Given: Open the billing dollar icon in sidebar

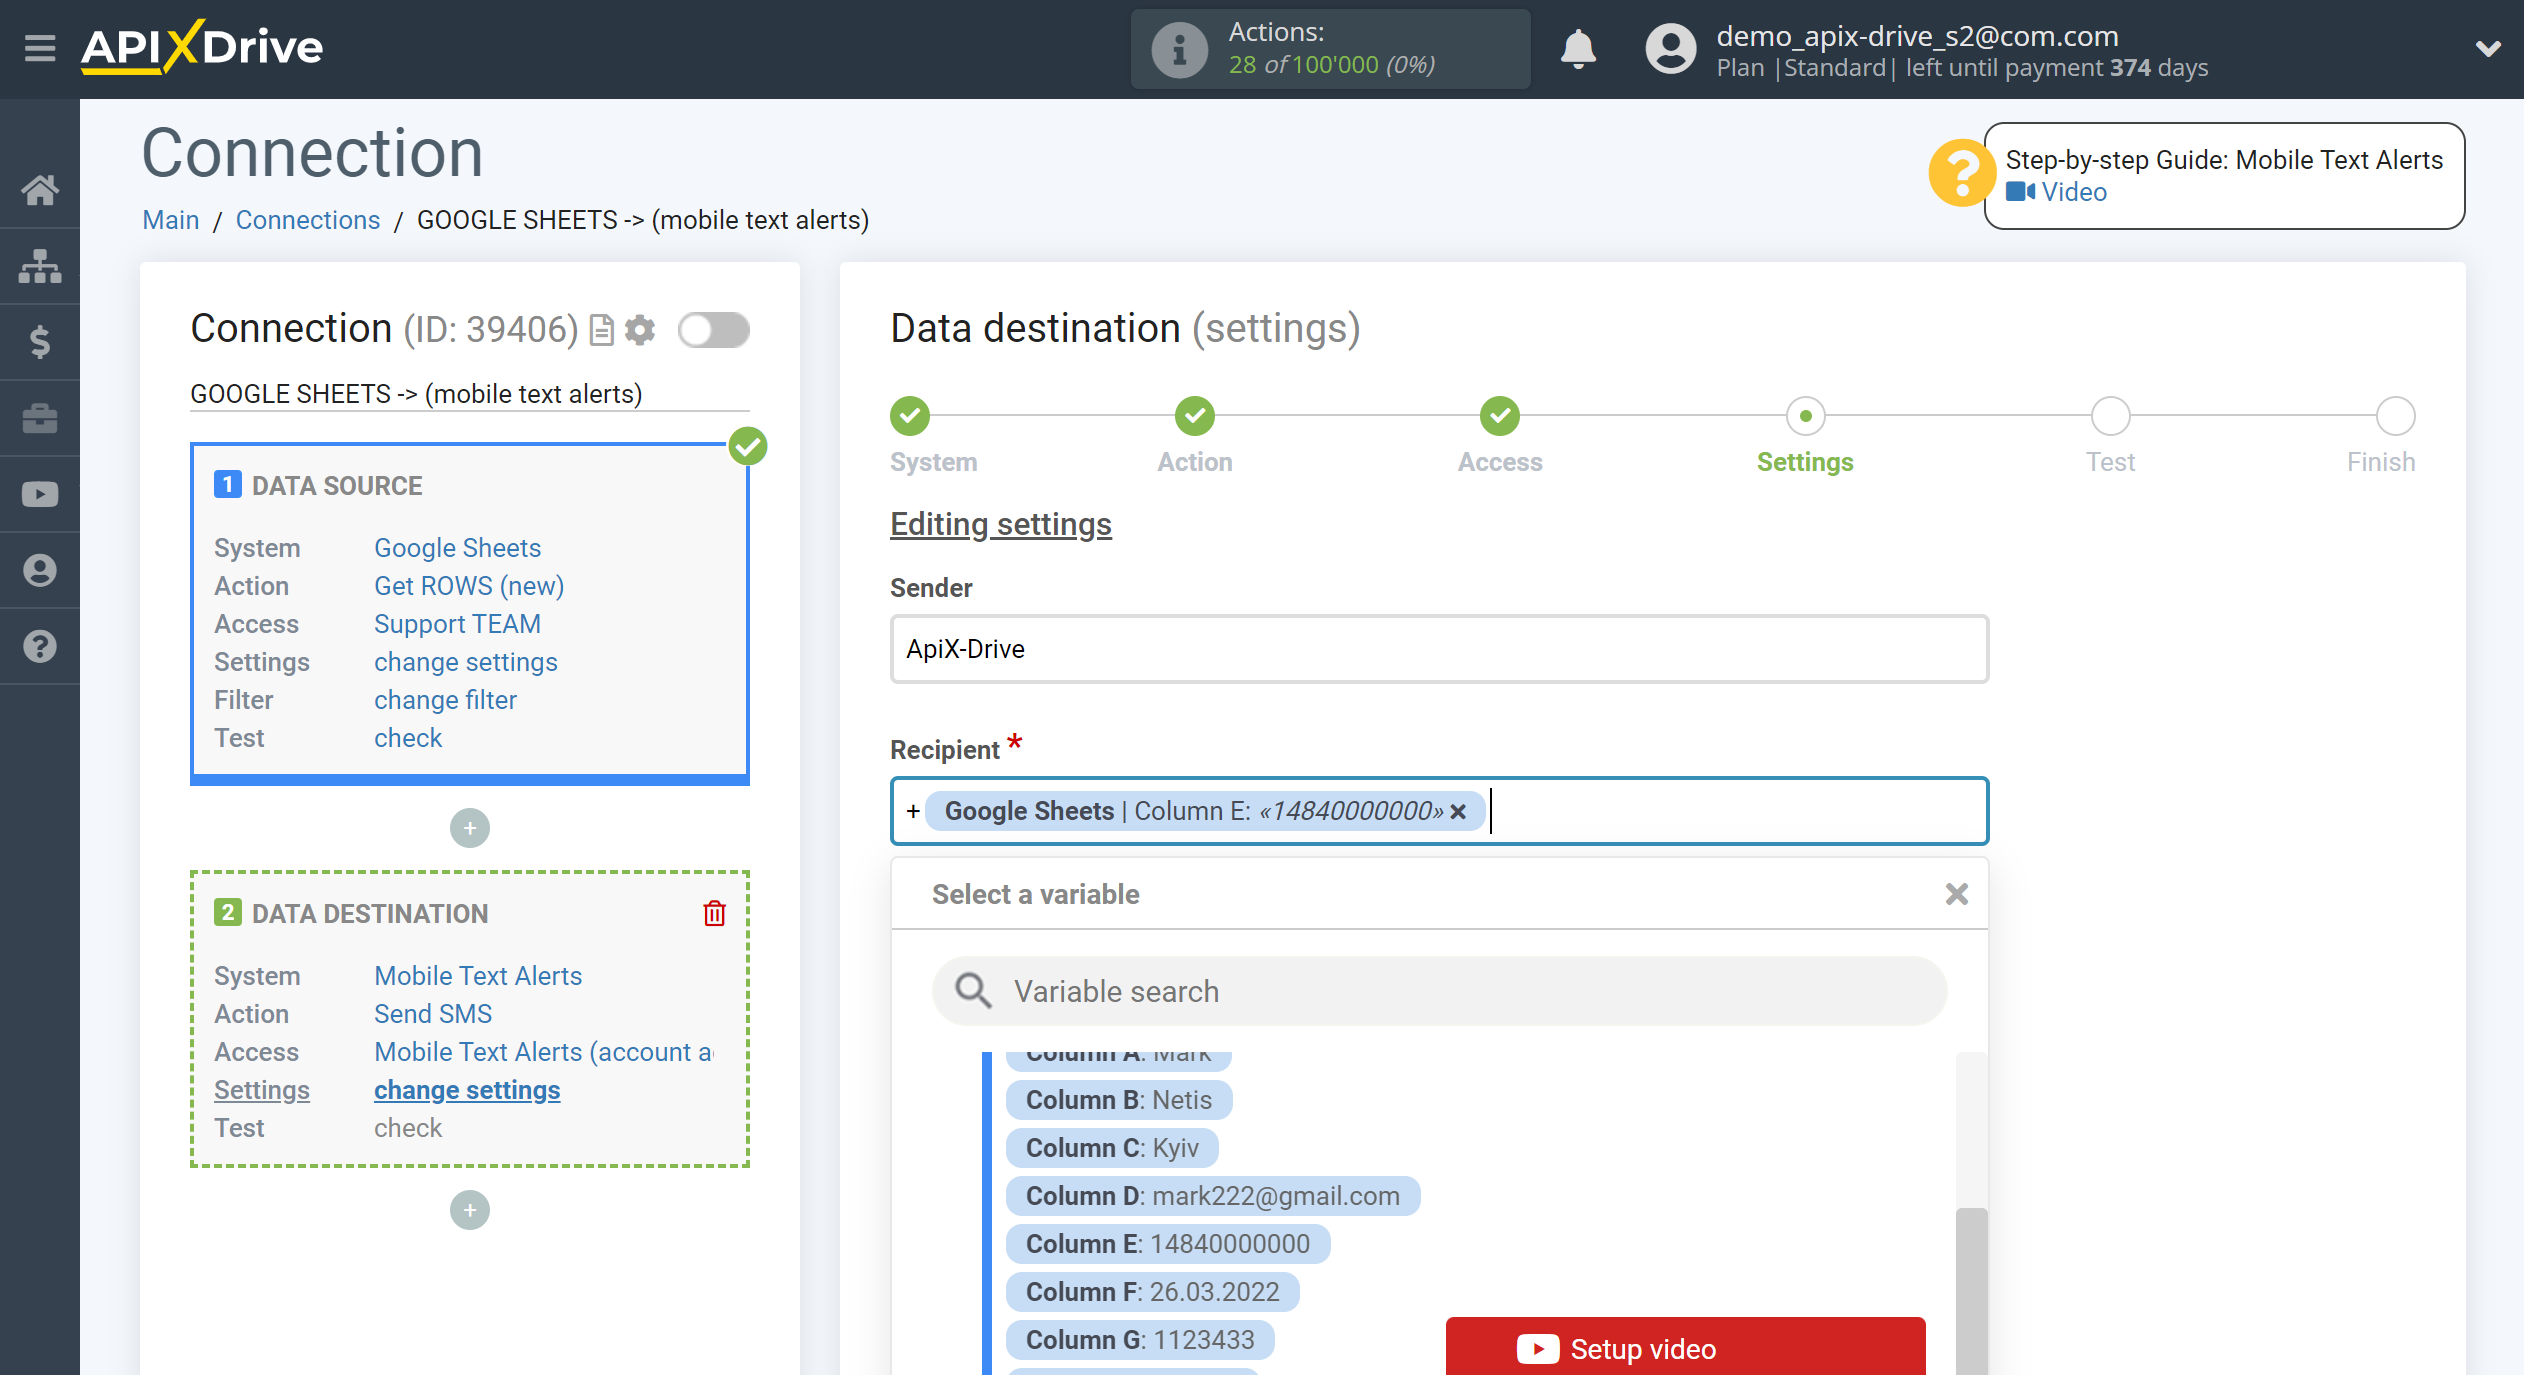Looking at the screenshot, I should (40, 342).
